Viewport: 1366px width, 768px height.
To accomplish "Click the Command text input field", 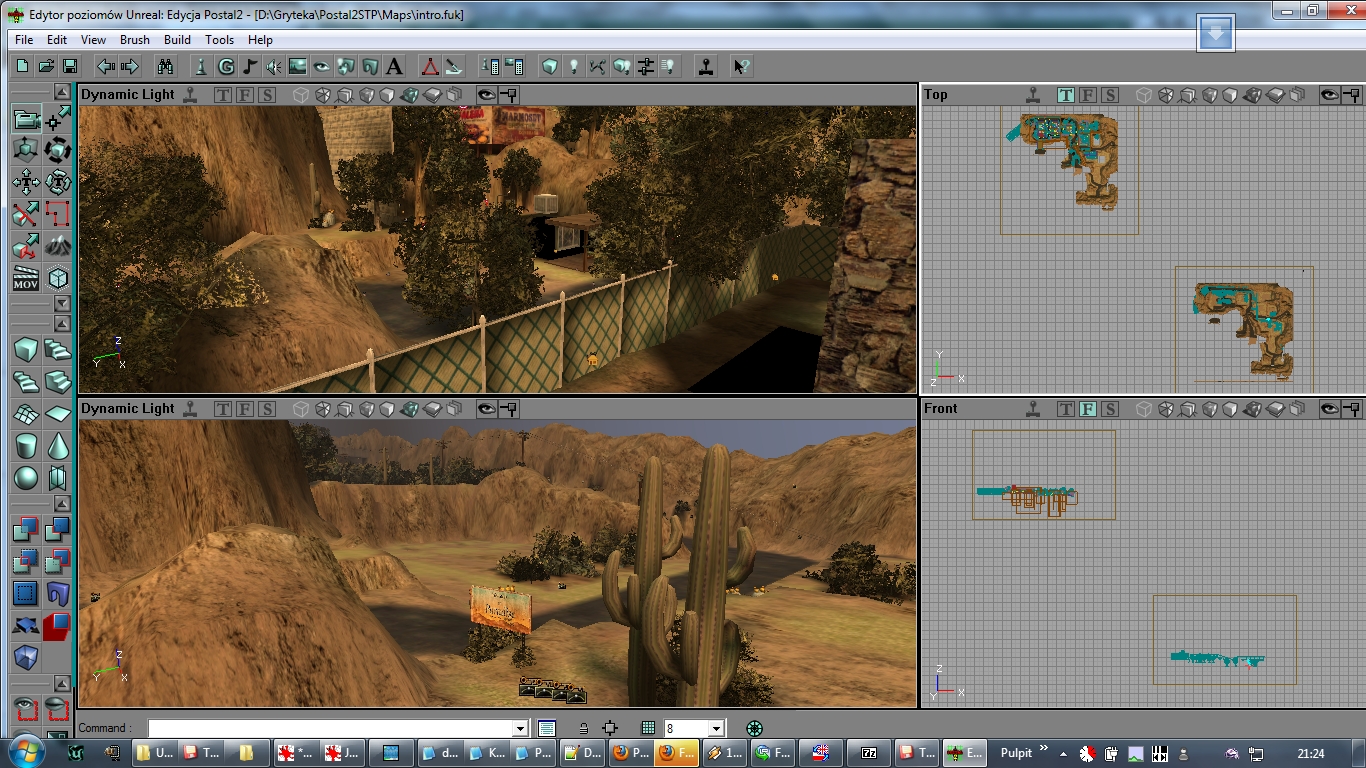I will coord(331,729).
